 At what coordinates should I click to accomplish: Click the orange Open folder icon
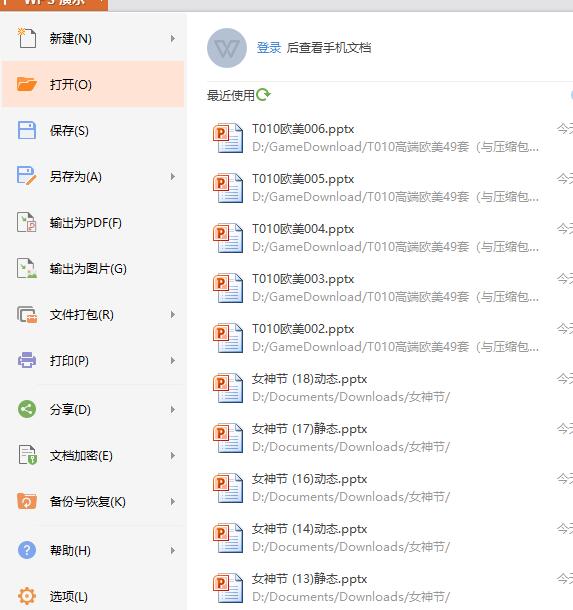coord(27,84)
